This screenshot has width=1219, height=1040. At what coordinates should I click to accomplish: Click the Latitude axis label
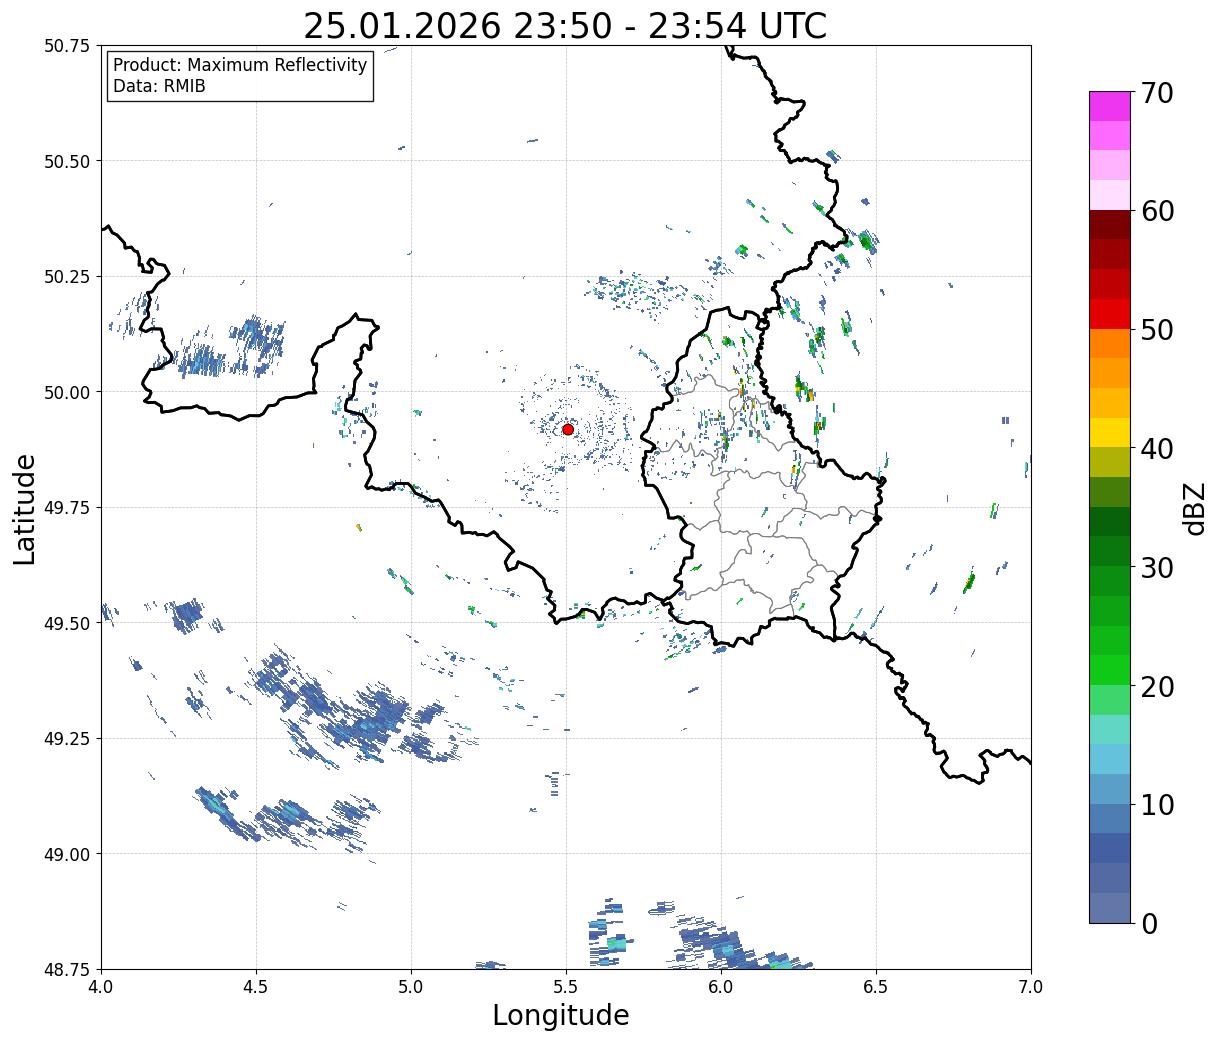(25, 508)
